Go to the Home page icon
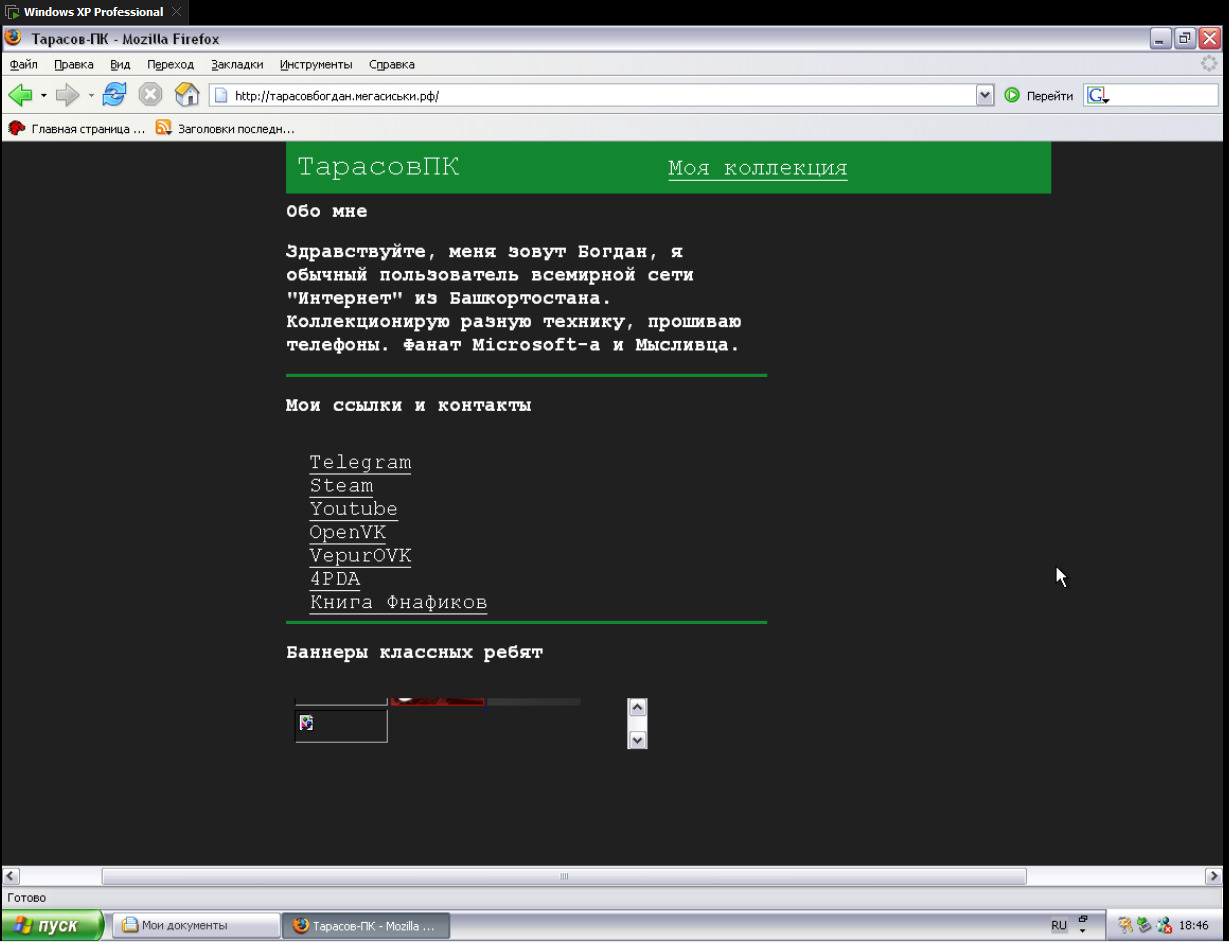 tap(187, 95)
